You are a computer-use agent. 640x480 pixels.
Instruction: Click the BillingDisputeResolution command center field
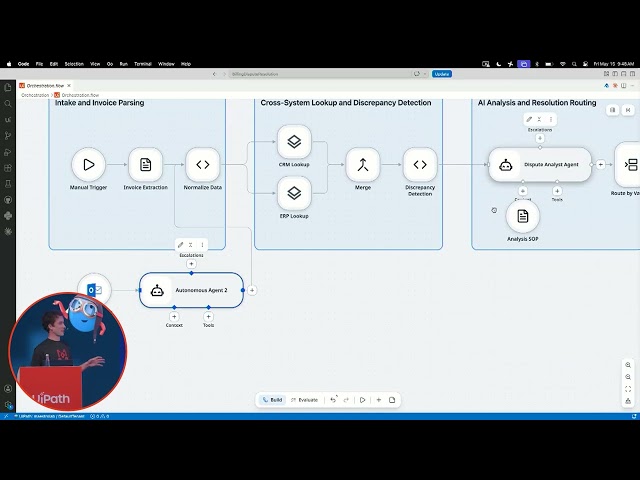tap(320, 74)
